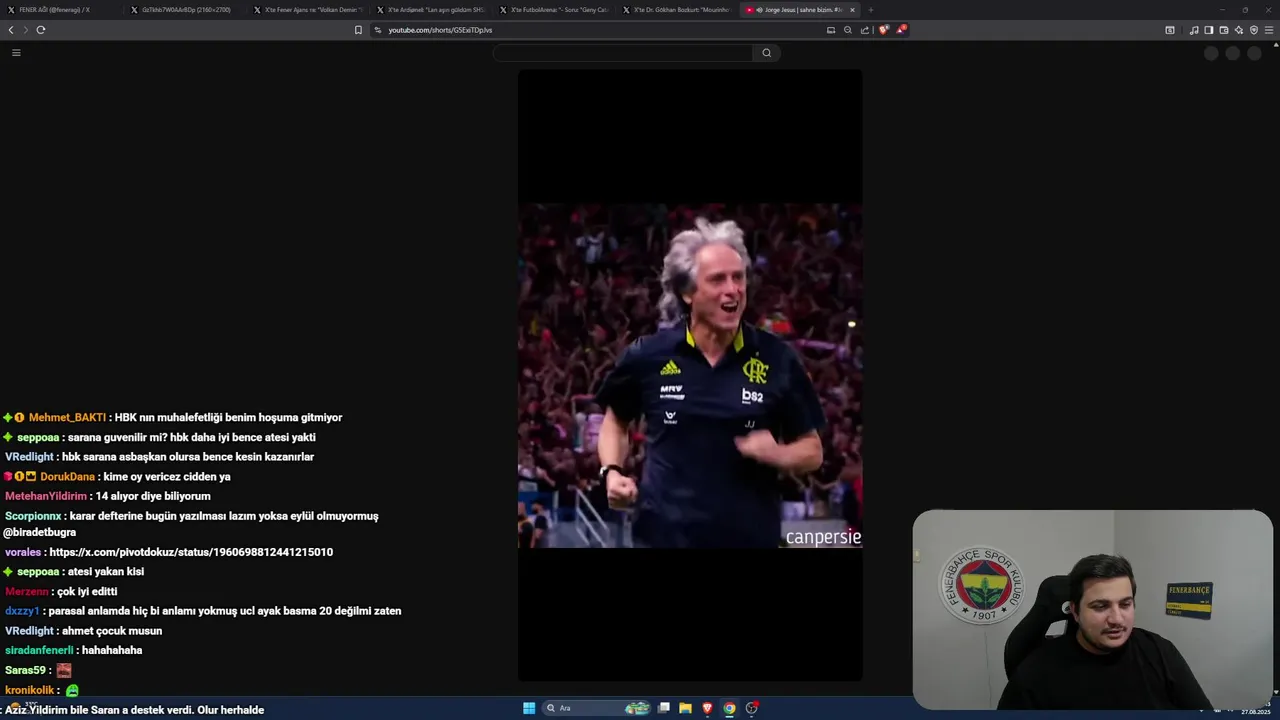Open the taskbar app right of Chrome
This screenshot has width=1280, height=720.
coord(752,708)
